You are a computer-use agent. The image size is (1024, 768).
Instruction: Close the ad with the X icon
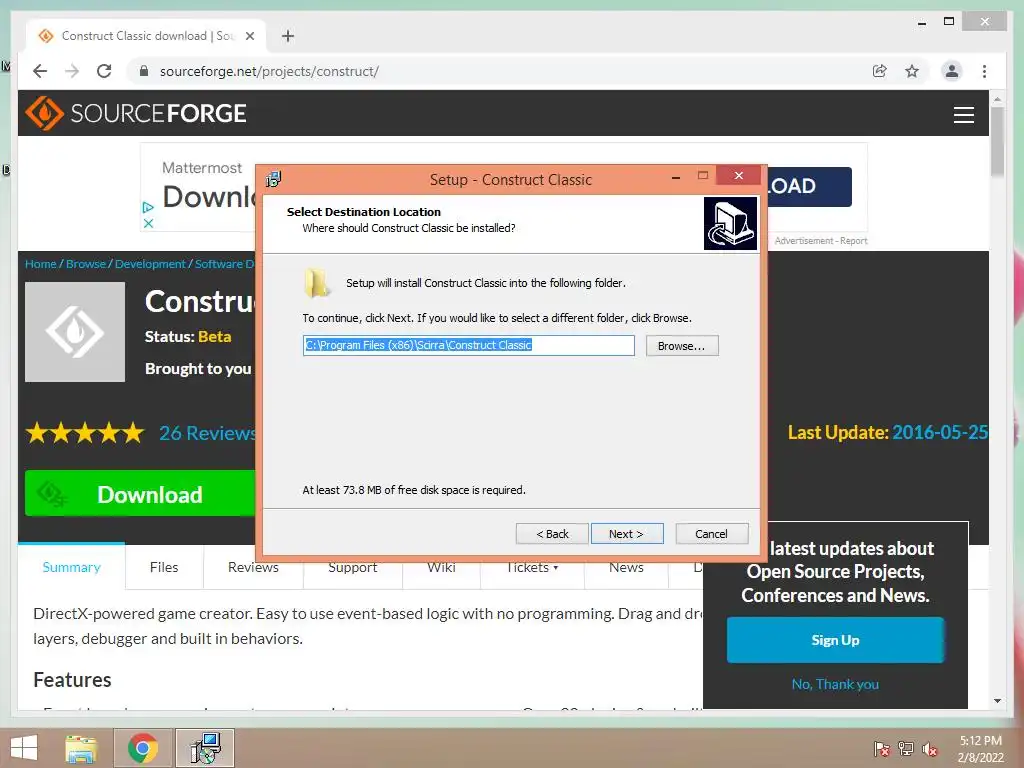point(148,223)
